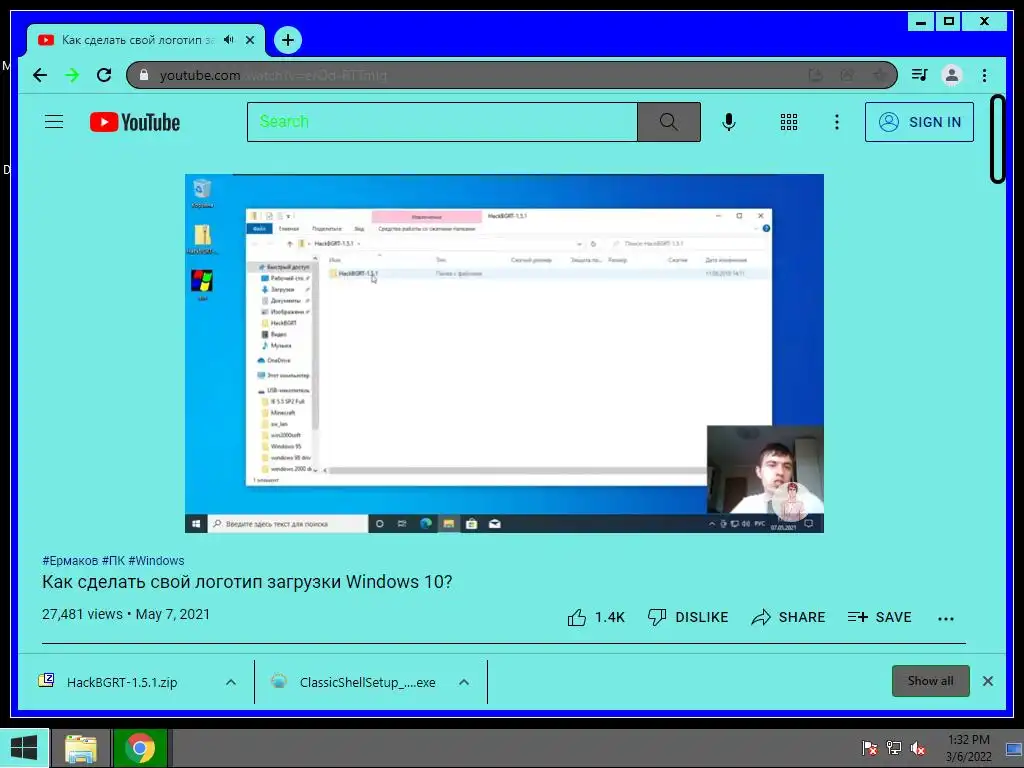Click Chrome icon in taskbar
Viewport: 1024px width, 768px height.
(140, 749)
